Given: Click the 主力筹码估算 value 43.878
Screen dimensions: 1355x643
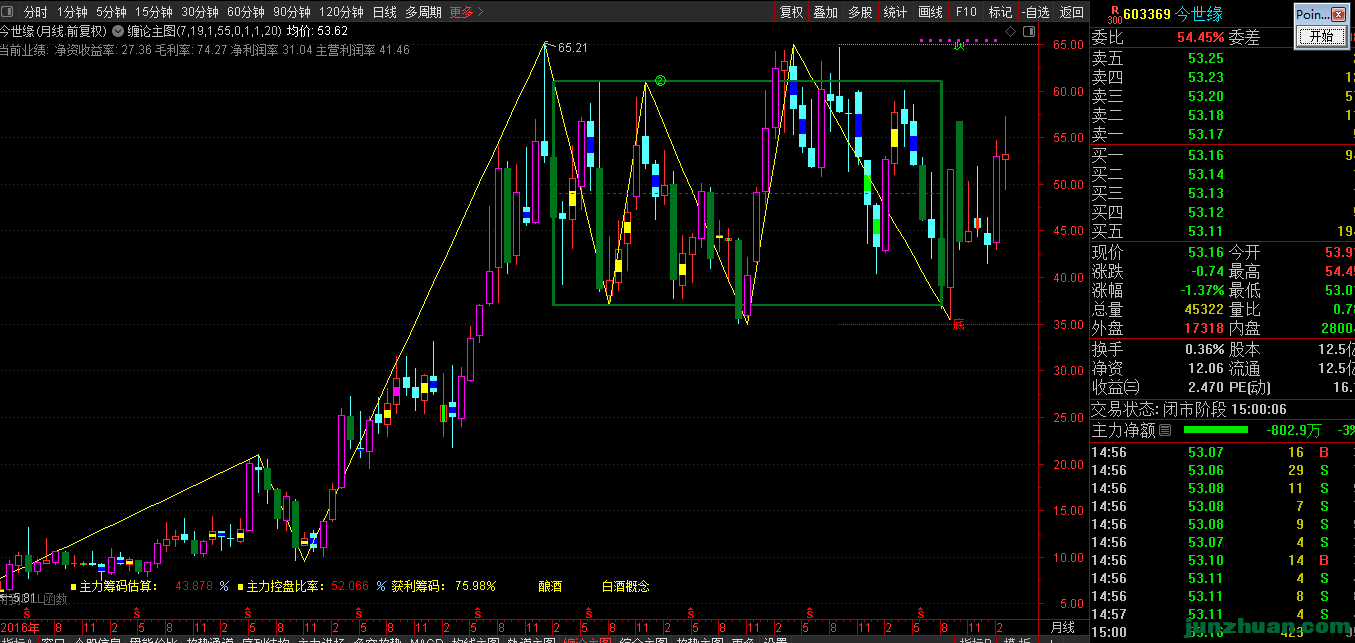Looking at the screenshot, I should tap(194, 586).
